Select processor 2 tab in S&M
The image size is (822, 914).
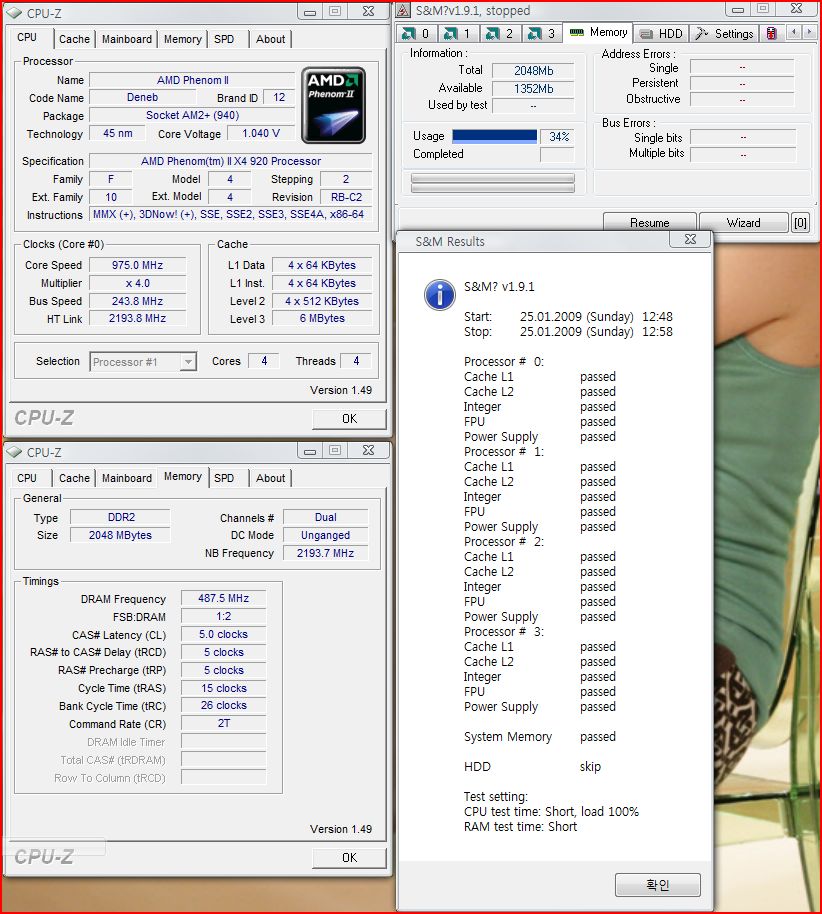[500, 34]
